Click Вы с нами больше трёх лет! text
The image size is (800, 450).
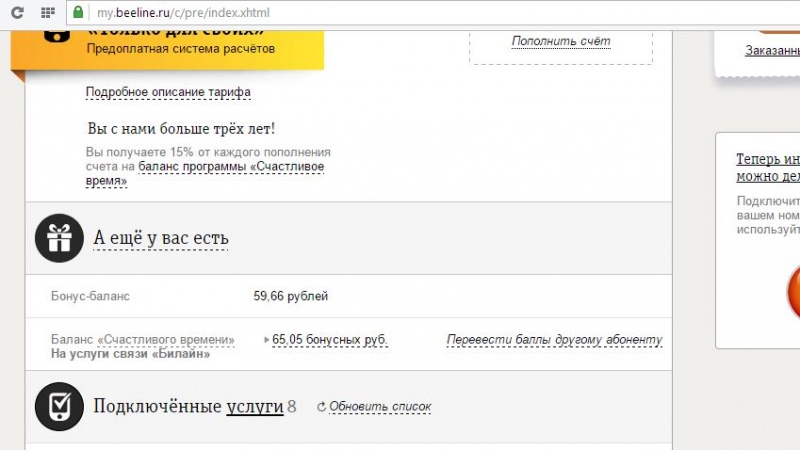pos(181,129)
